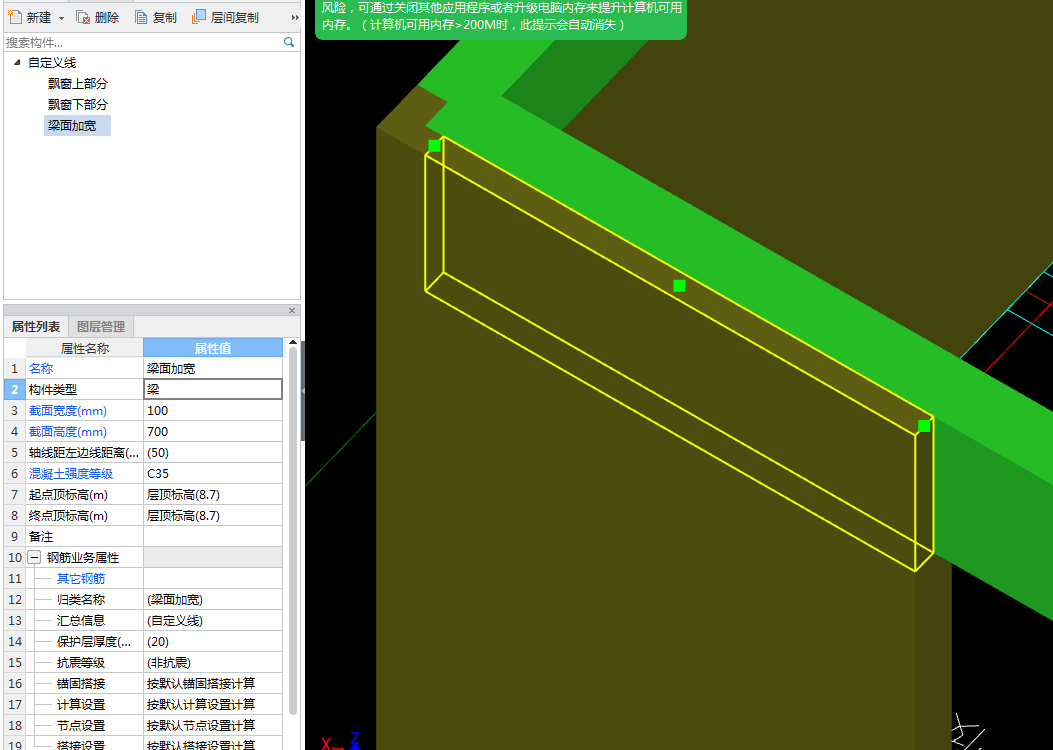Screen dimensions: 1053x750
Task: Click the green midpoint grip on the beam
Action: coord(679,286)
